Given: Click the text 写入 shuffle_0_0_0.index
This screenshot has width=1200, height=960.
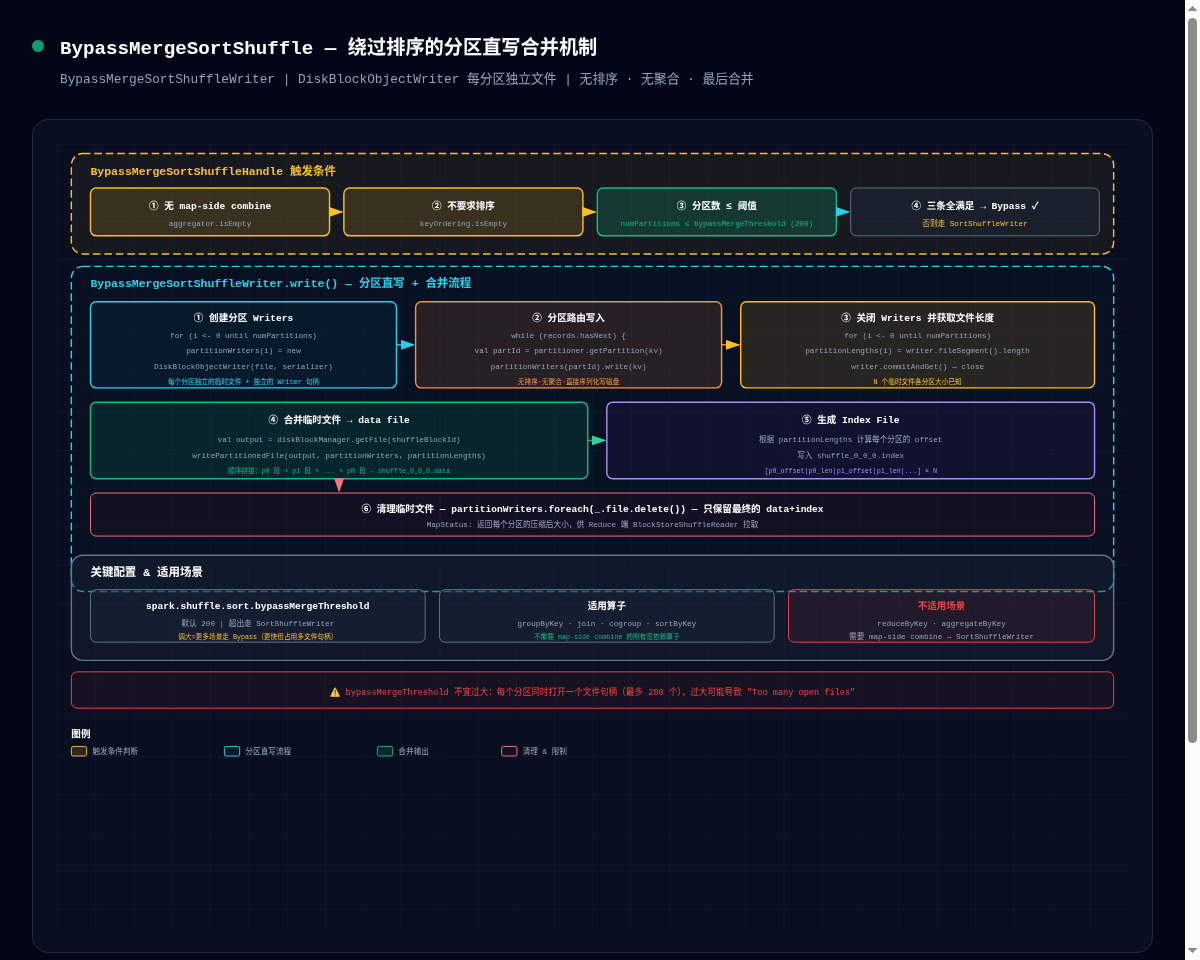Looking at the screenshot, I should click(x=850, y=455).
